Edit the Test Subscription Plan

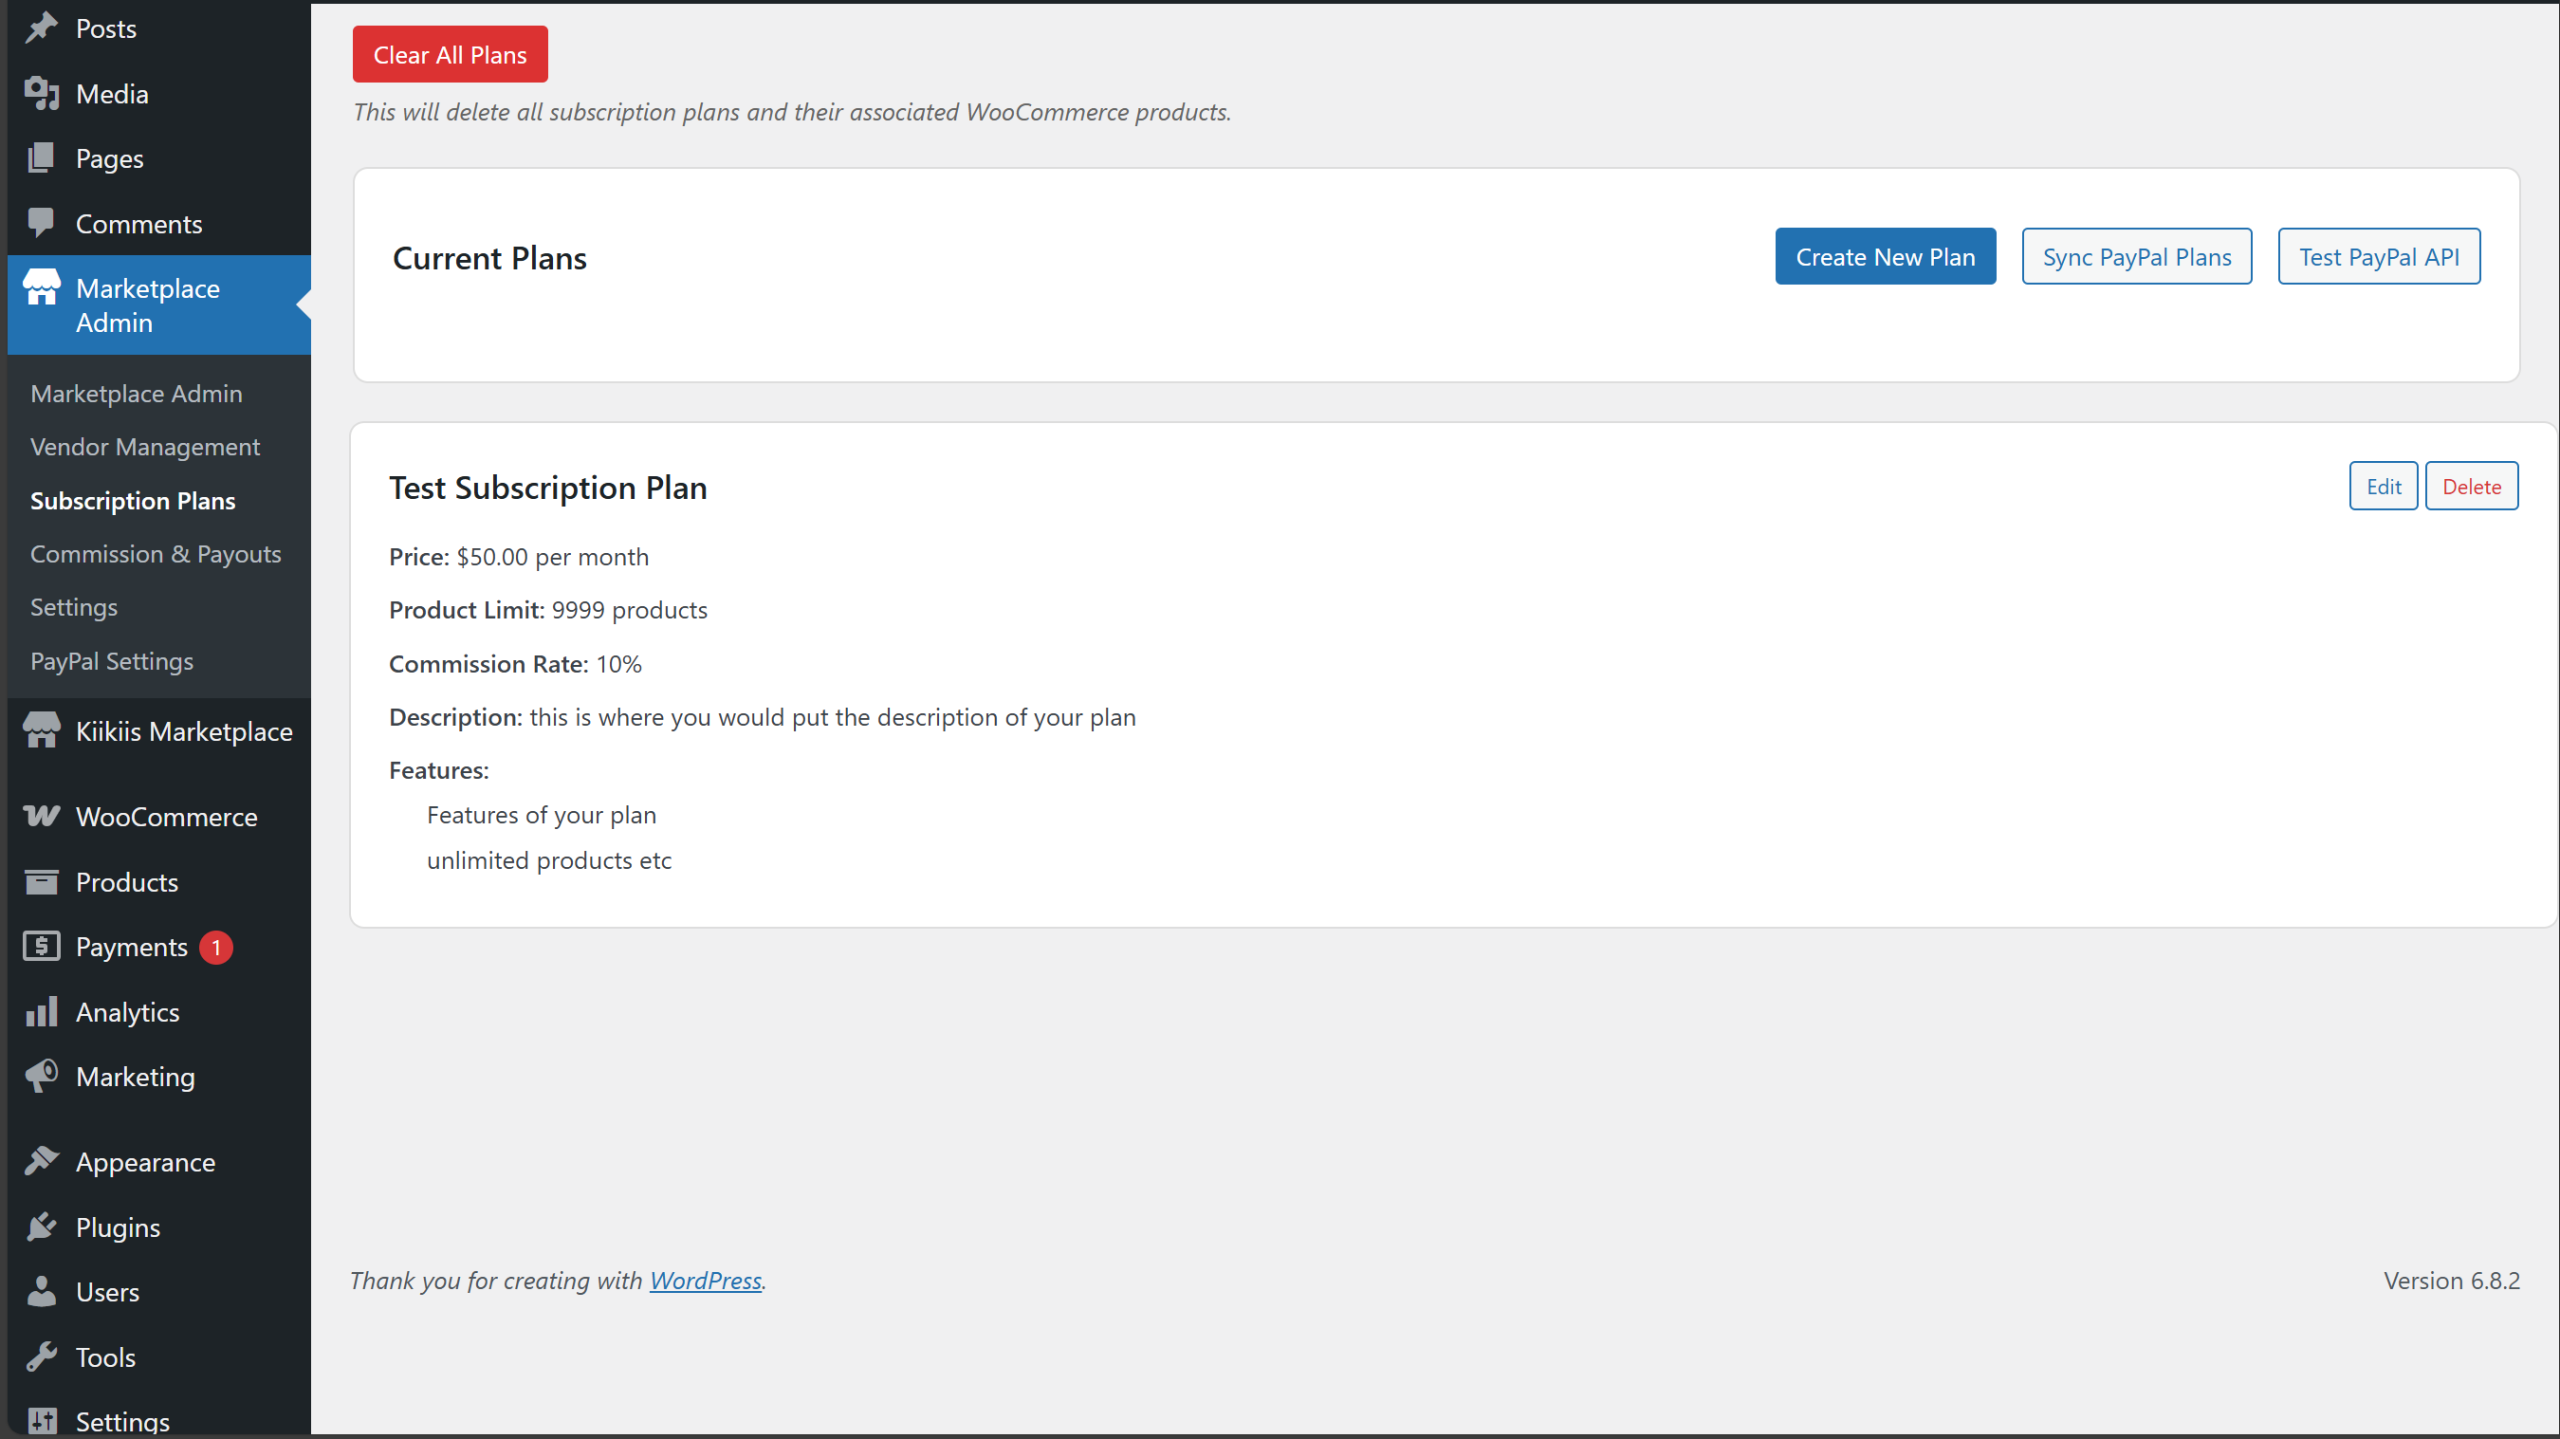2383,486
